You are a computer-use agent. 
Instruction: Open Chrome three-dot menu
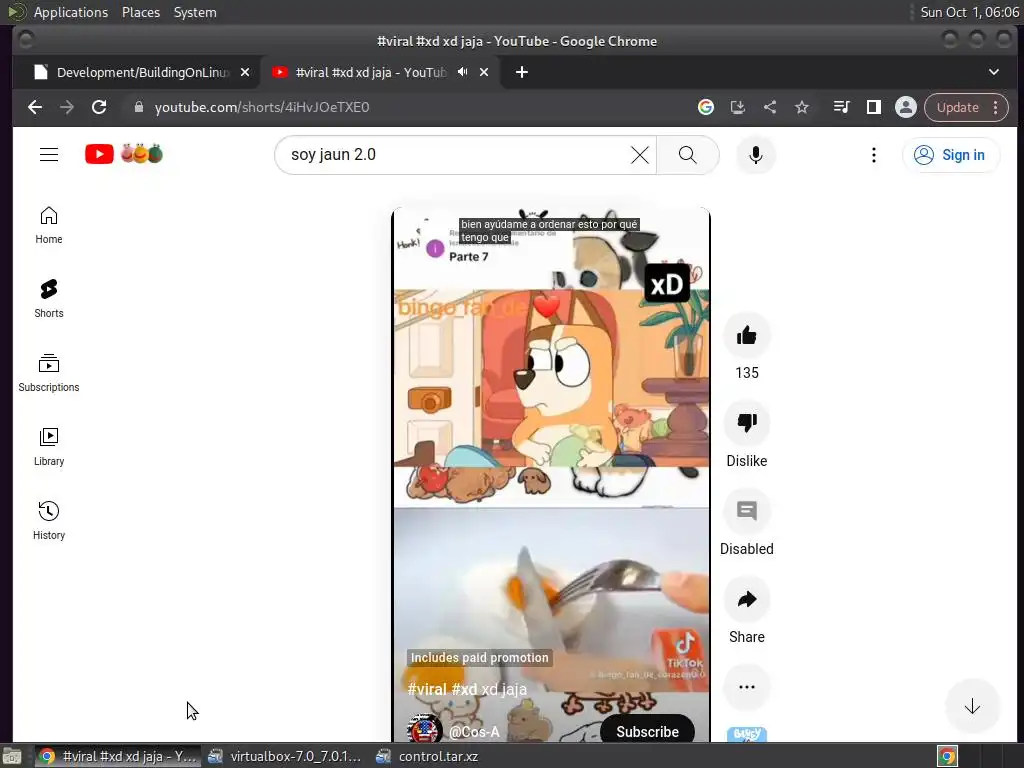point(996,107)
